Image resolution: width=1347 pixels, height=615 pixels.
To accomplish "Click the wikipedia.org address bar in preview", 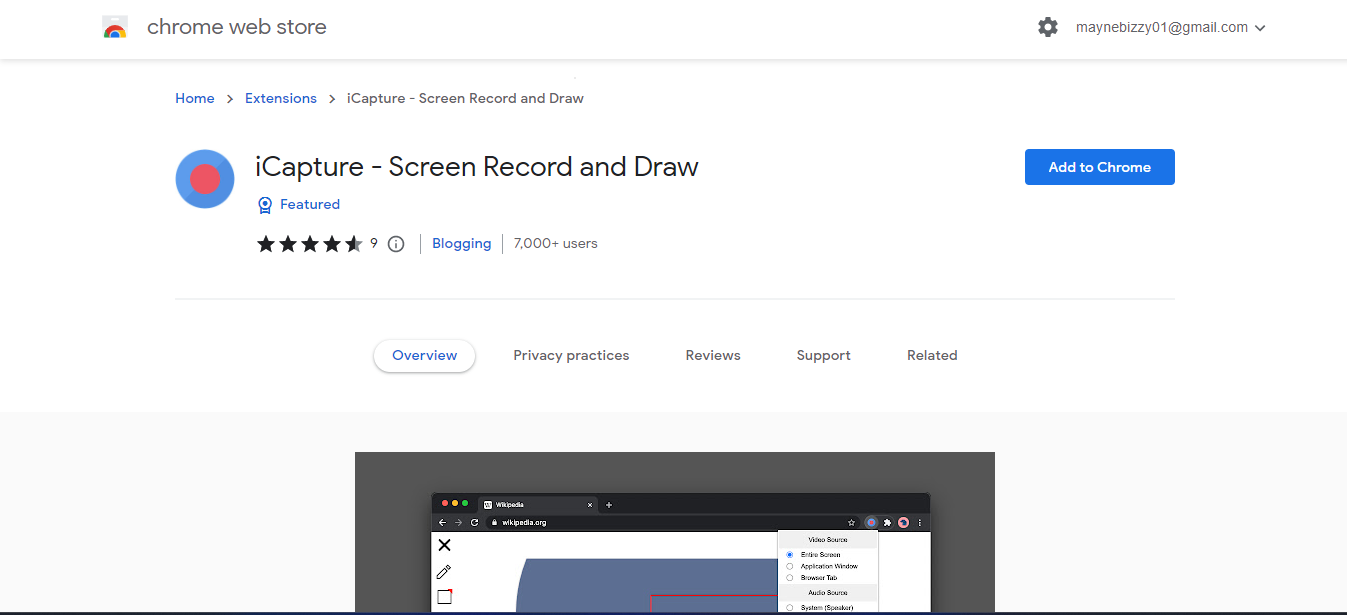I will [673, 523].
